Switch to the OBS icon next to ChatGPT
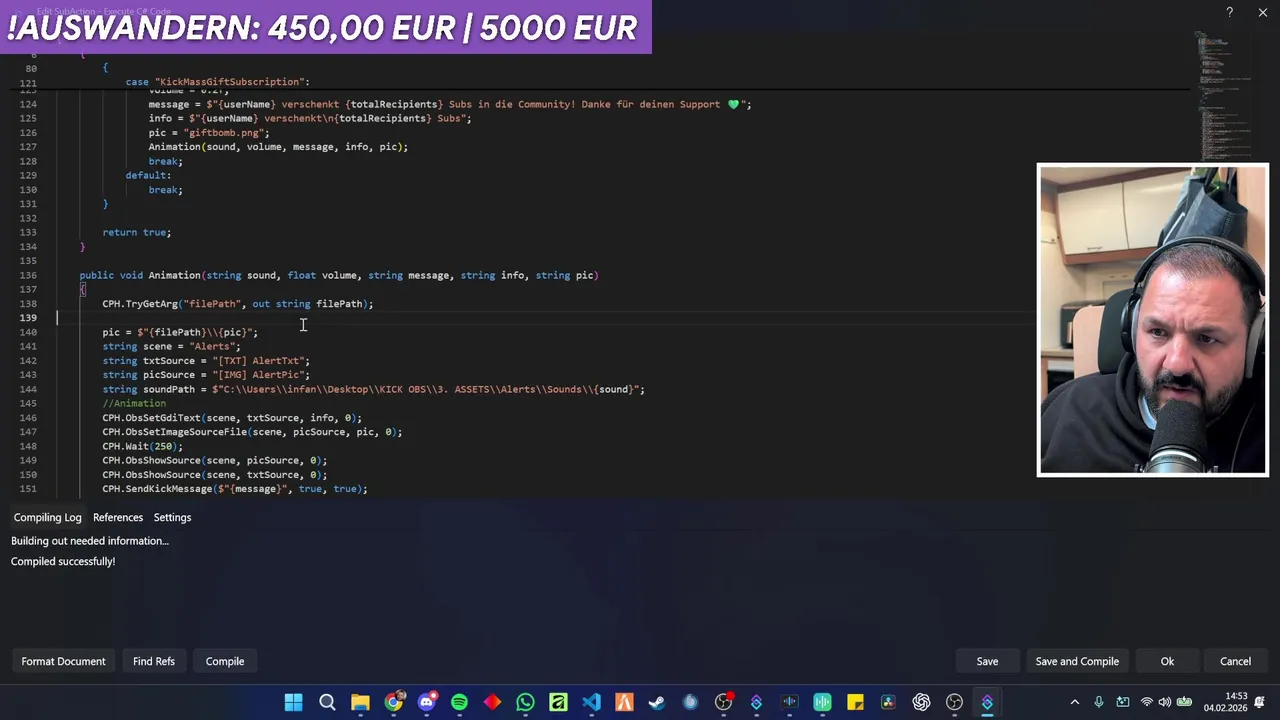1280x720 pixels. point(954,702)
